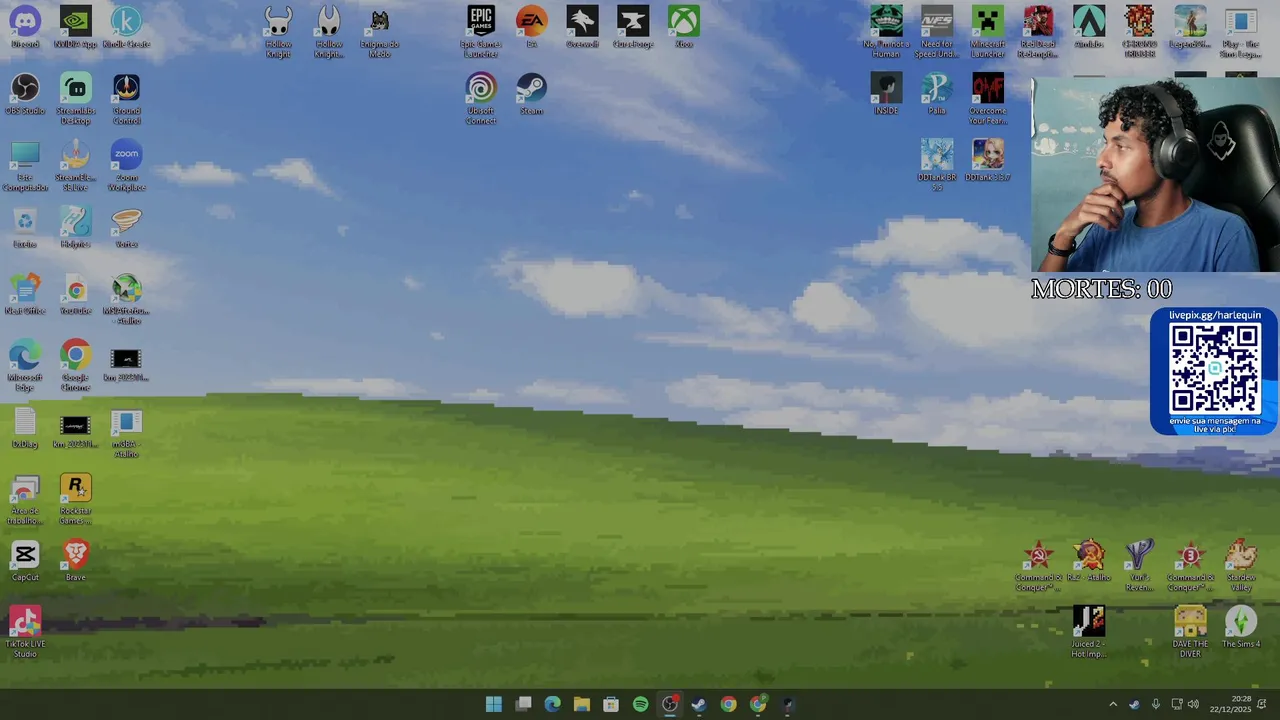This screenshot has width=1280, height=720.
Task: Launch the Need for Speed shortcut
Action: [x=937, y=32]
